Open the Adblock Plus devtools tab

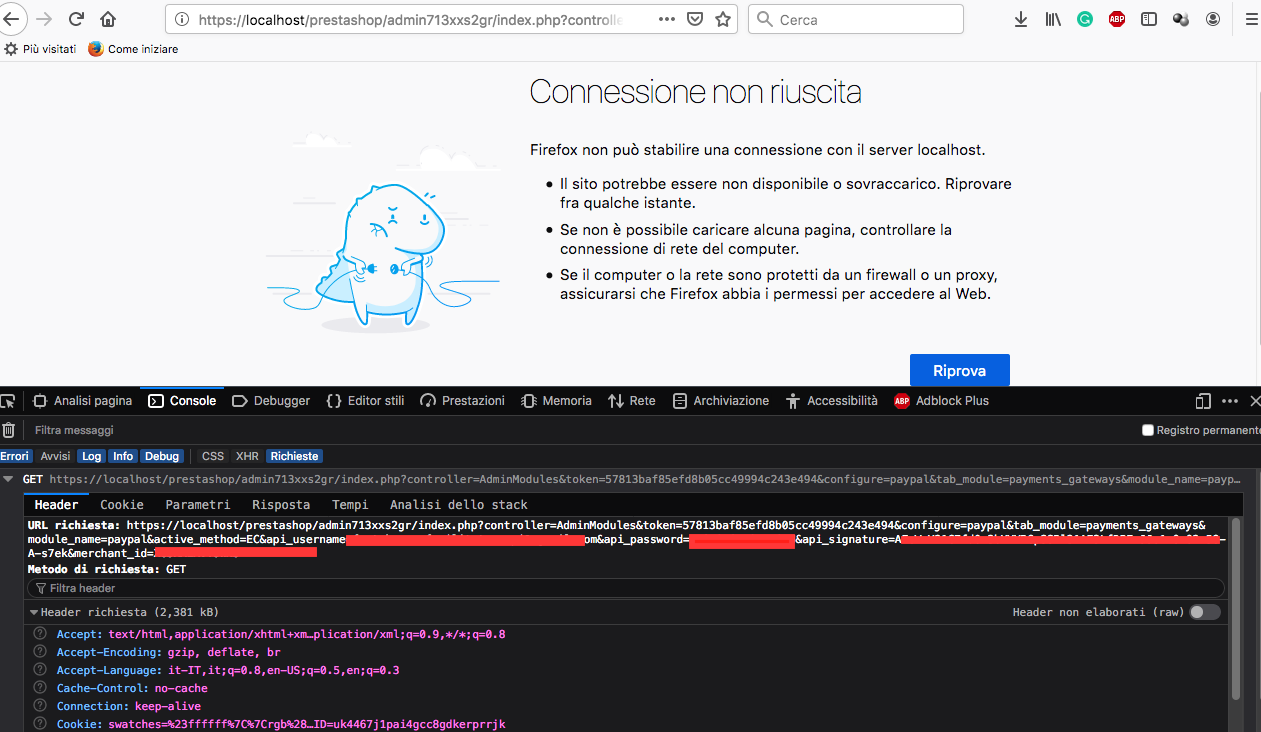pos(941,401)
